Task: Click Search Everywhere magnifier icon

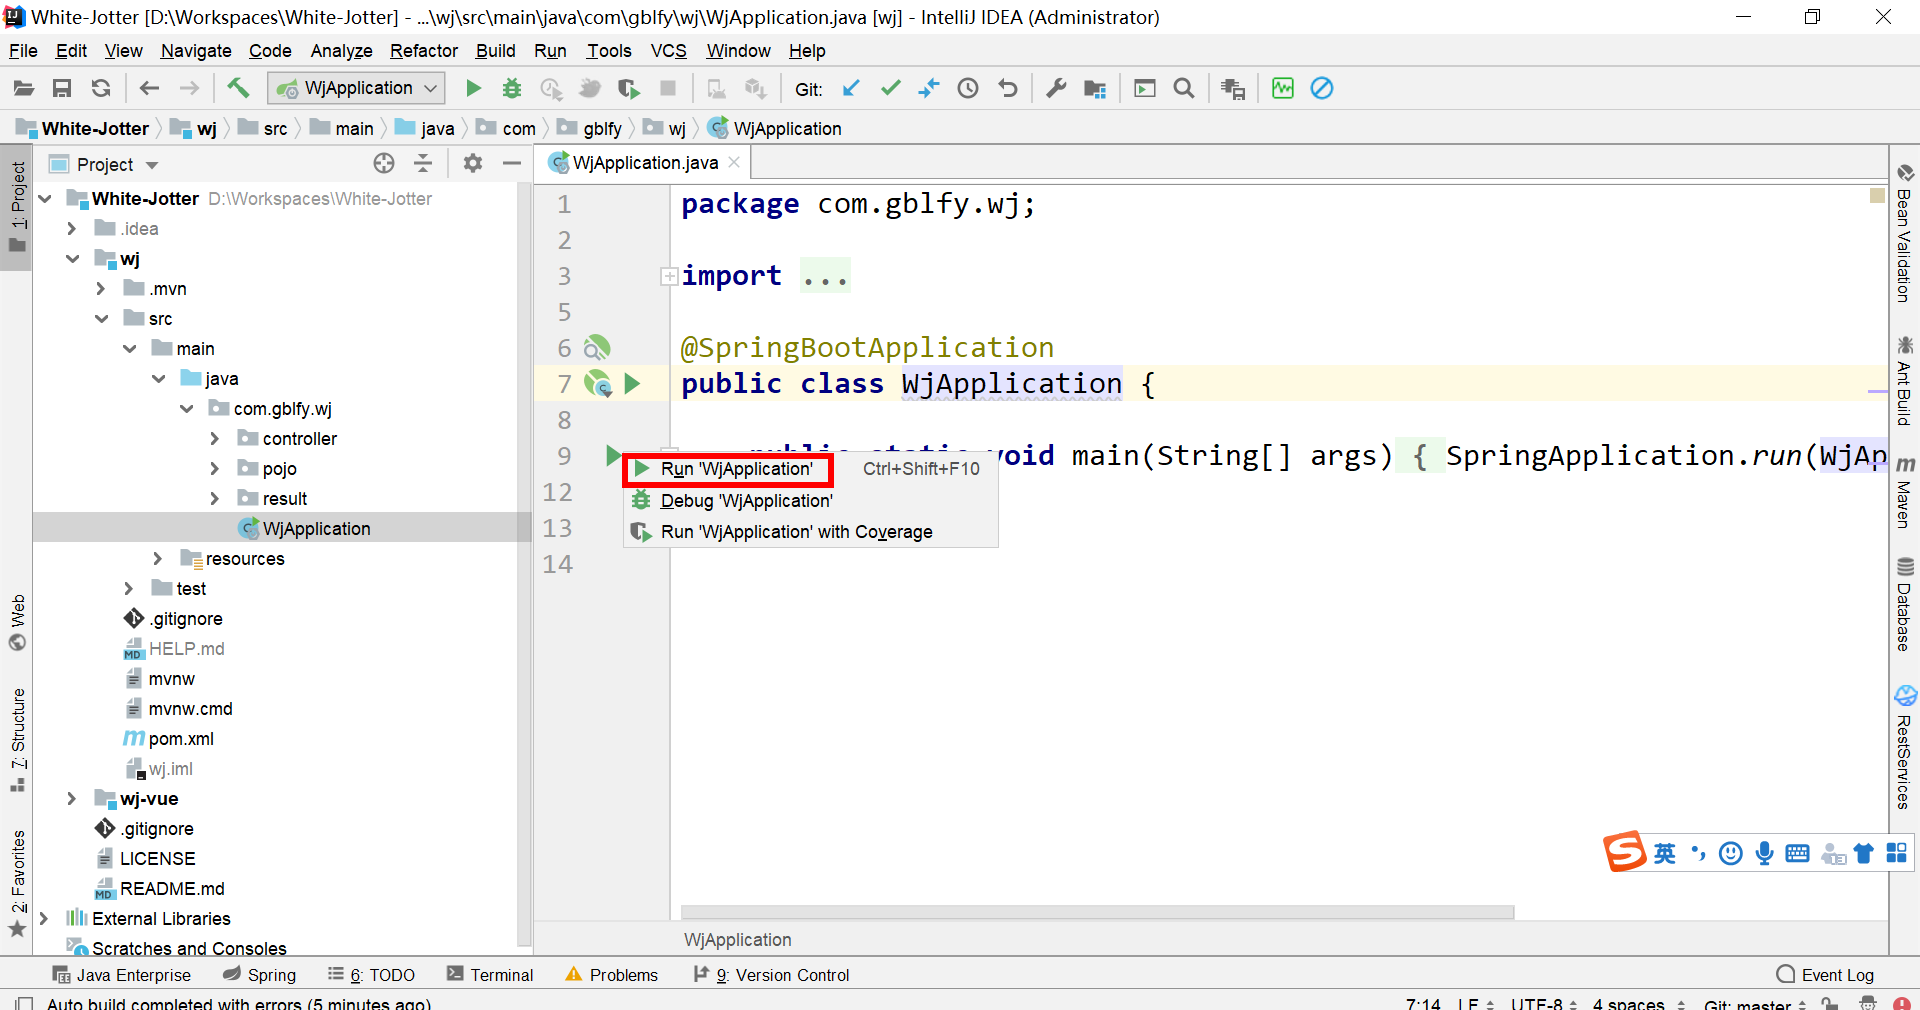Action: (1184, 89)
